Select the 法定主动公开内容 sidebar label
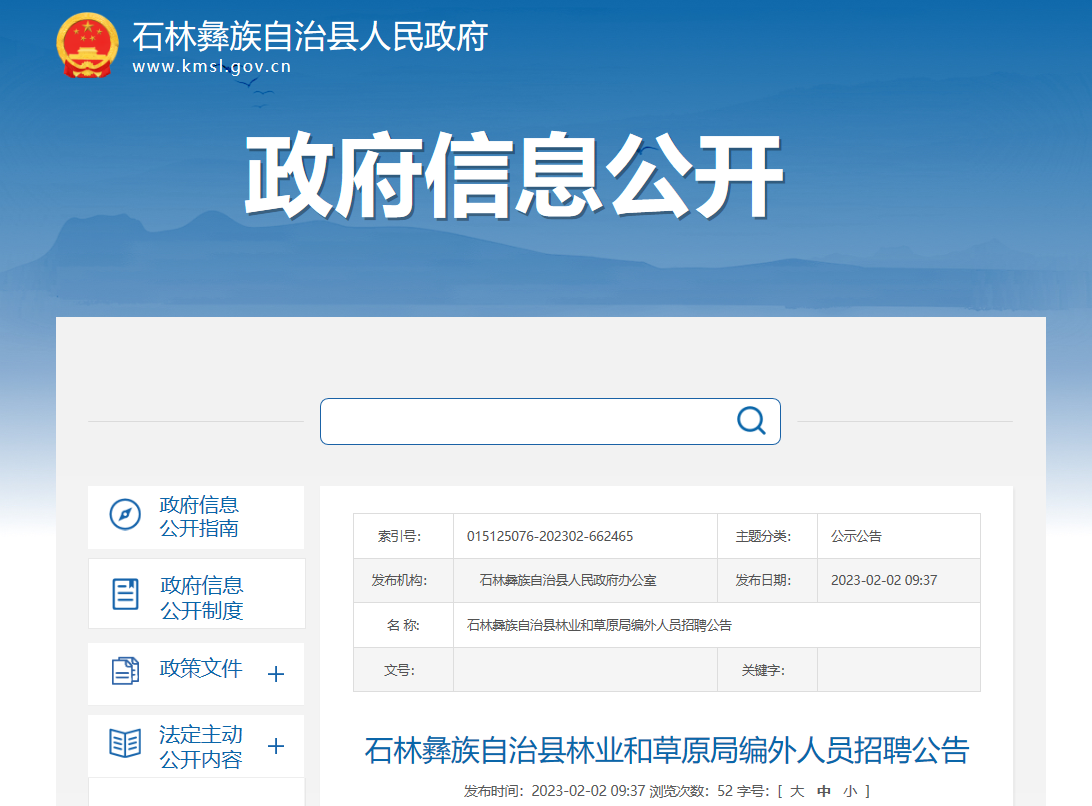 point(201,747)
